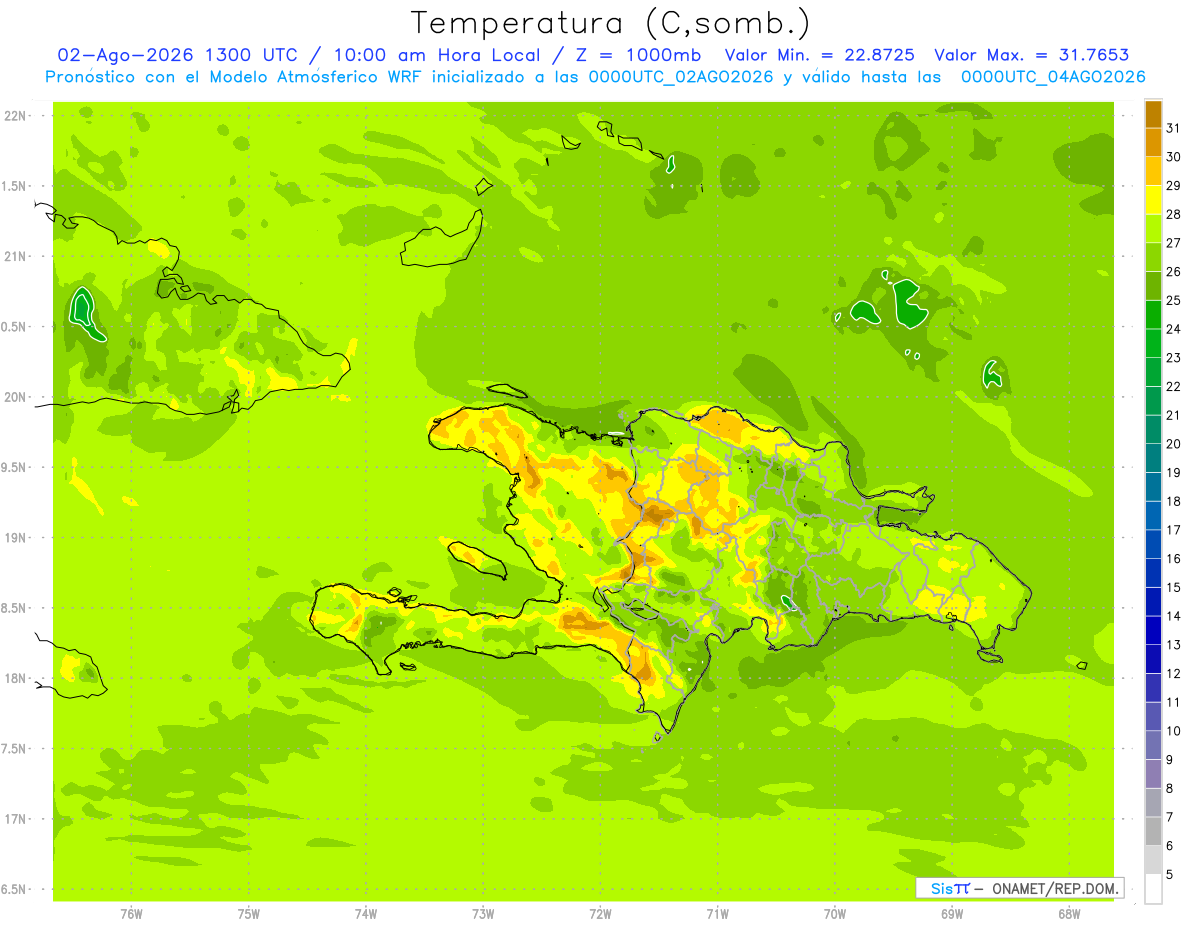1200x927 pixels.
Task: Click the initialization time "0000UTC_02AGO2026"
Action: pos(681,77)
